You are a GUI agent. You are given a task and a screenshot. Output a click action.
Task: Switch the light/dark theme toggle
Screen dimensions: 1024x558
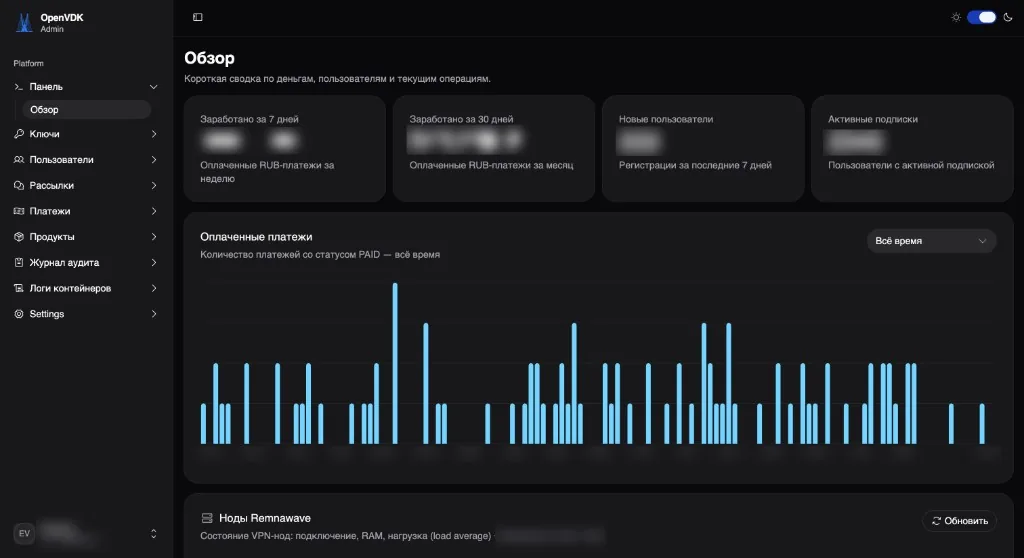point(982,17)
